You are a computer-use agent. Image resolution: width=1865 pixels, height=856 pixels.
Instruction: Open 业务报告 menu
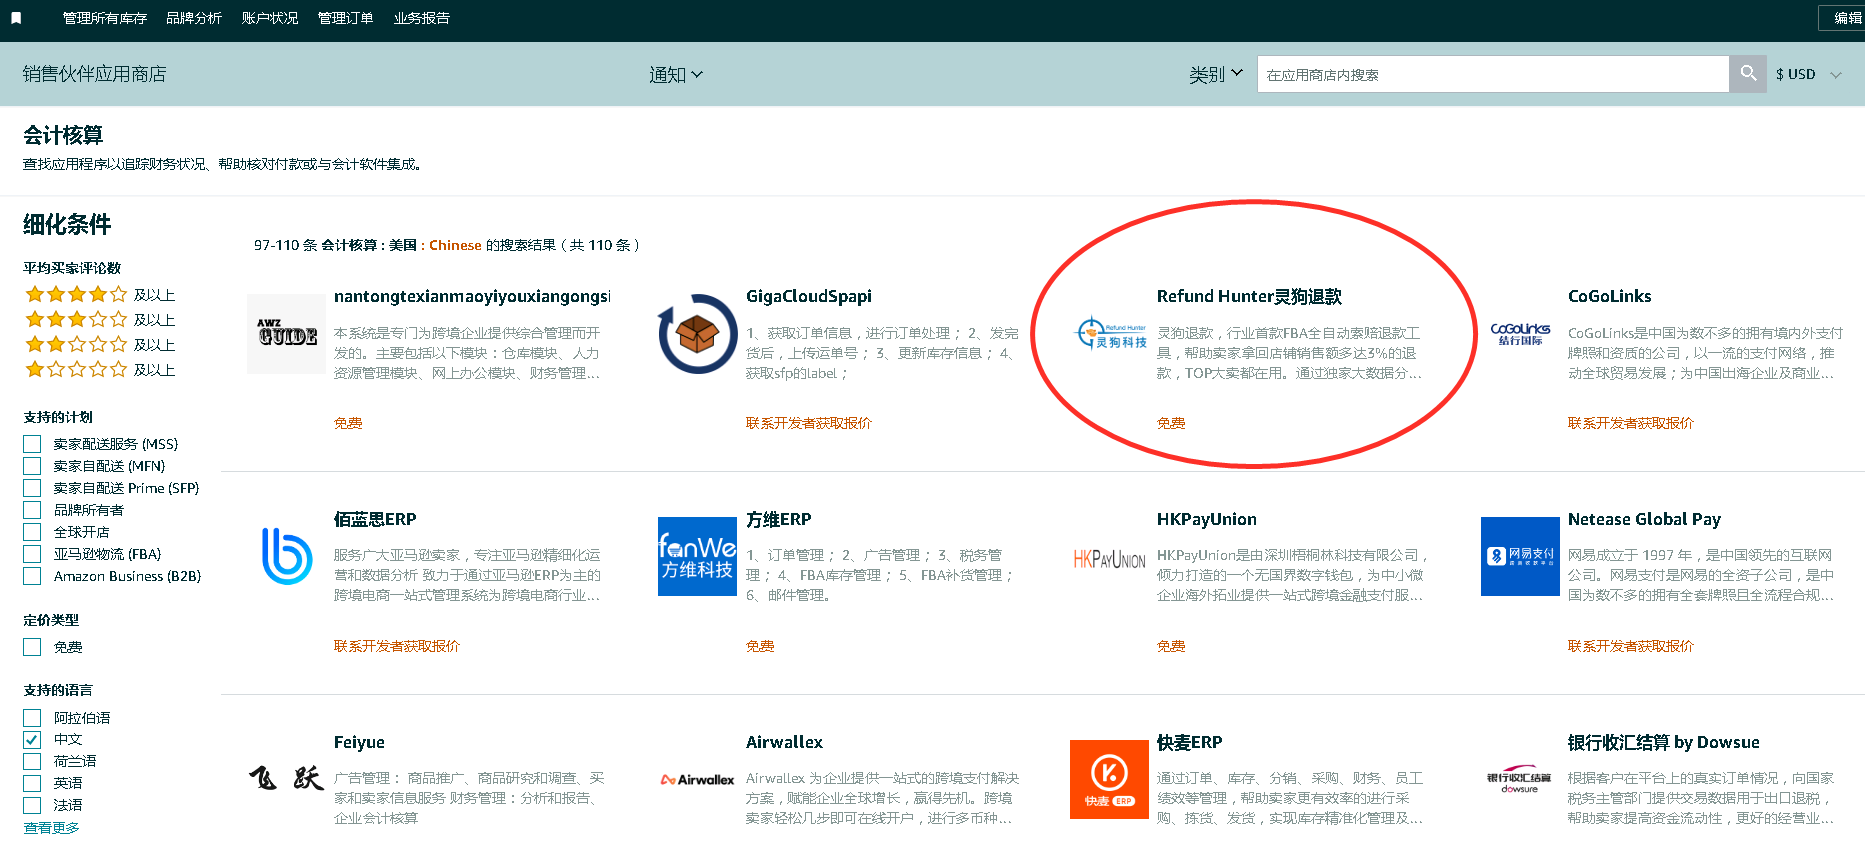(422, 18)
